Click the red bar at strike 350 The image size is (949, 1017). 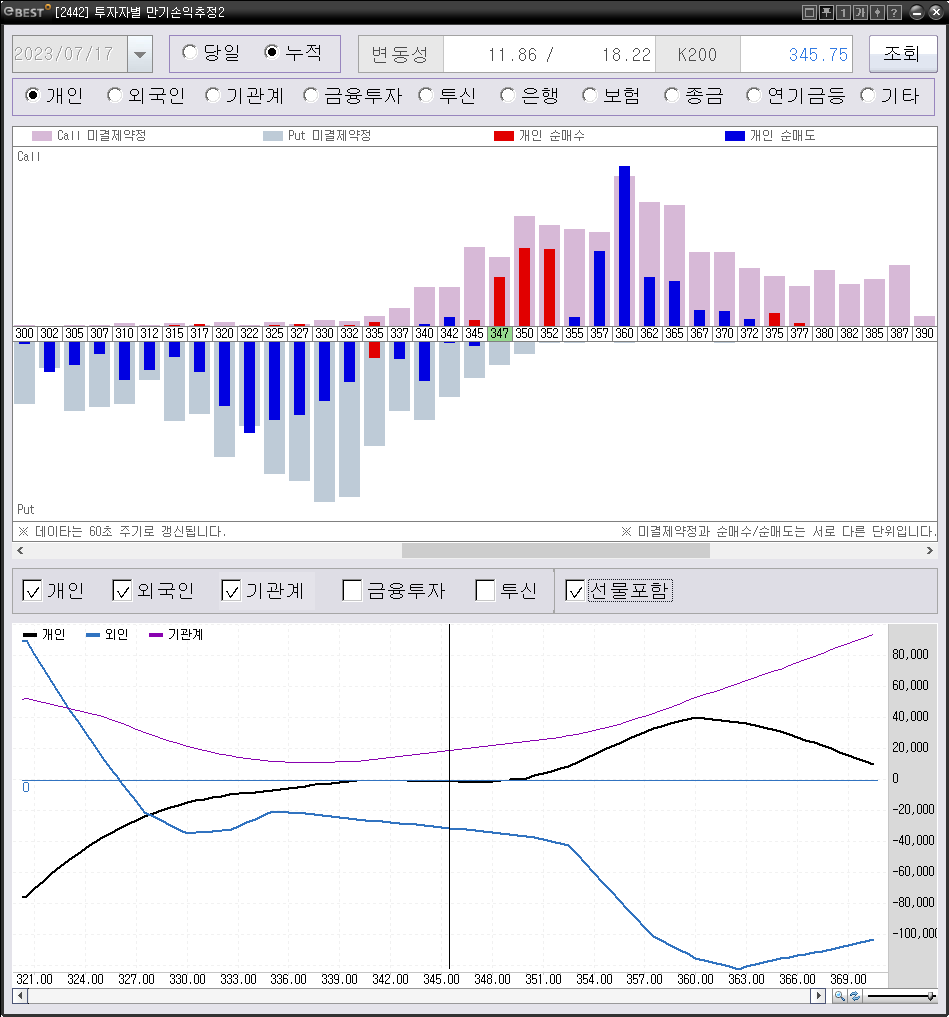point(524,287)
